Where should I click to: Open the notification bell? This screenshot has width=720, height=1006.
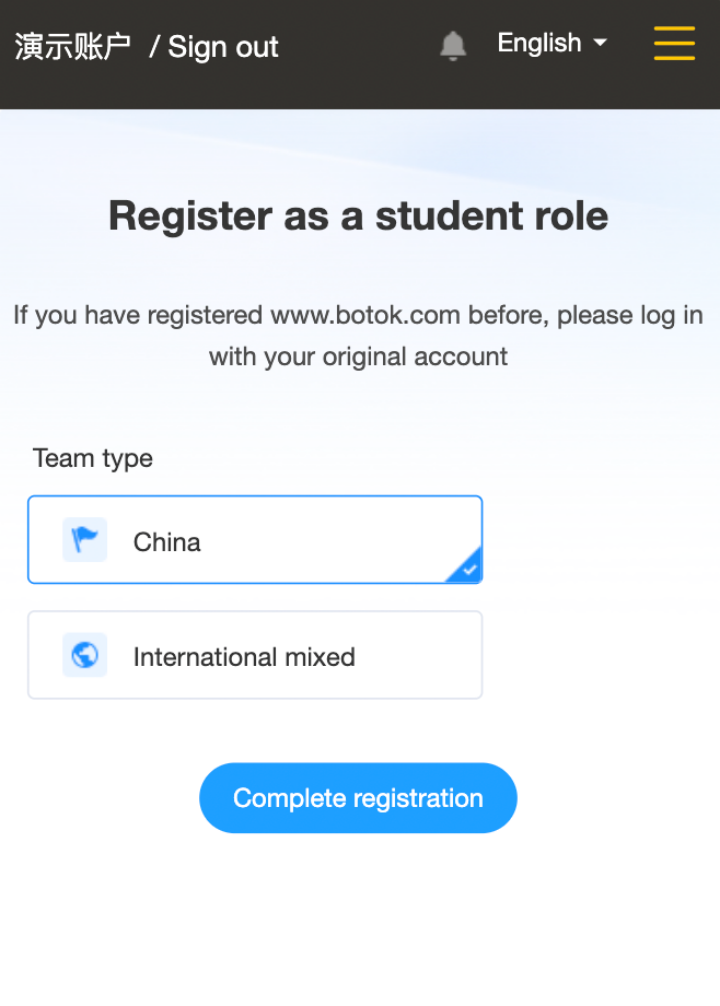tap(452, 46)
